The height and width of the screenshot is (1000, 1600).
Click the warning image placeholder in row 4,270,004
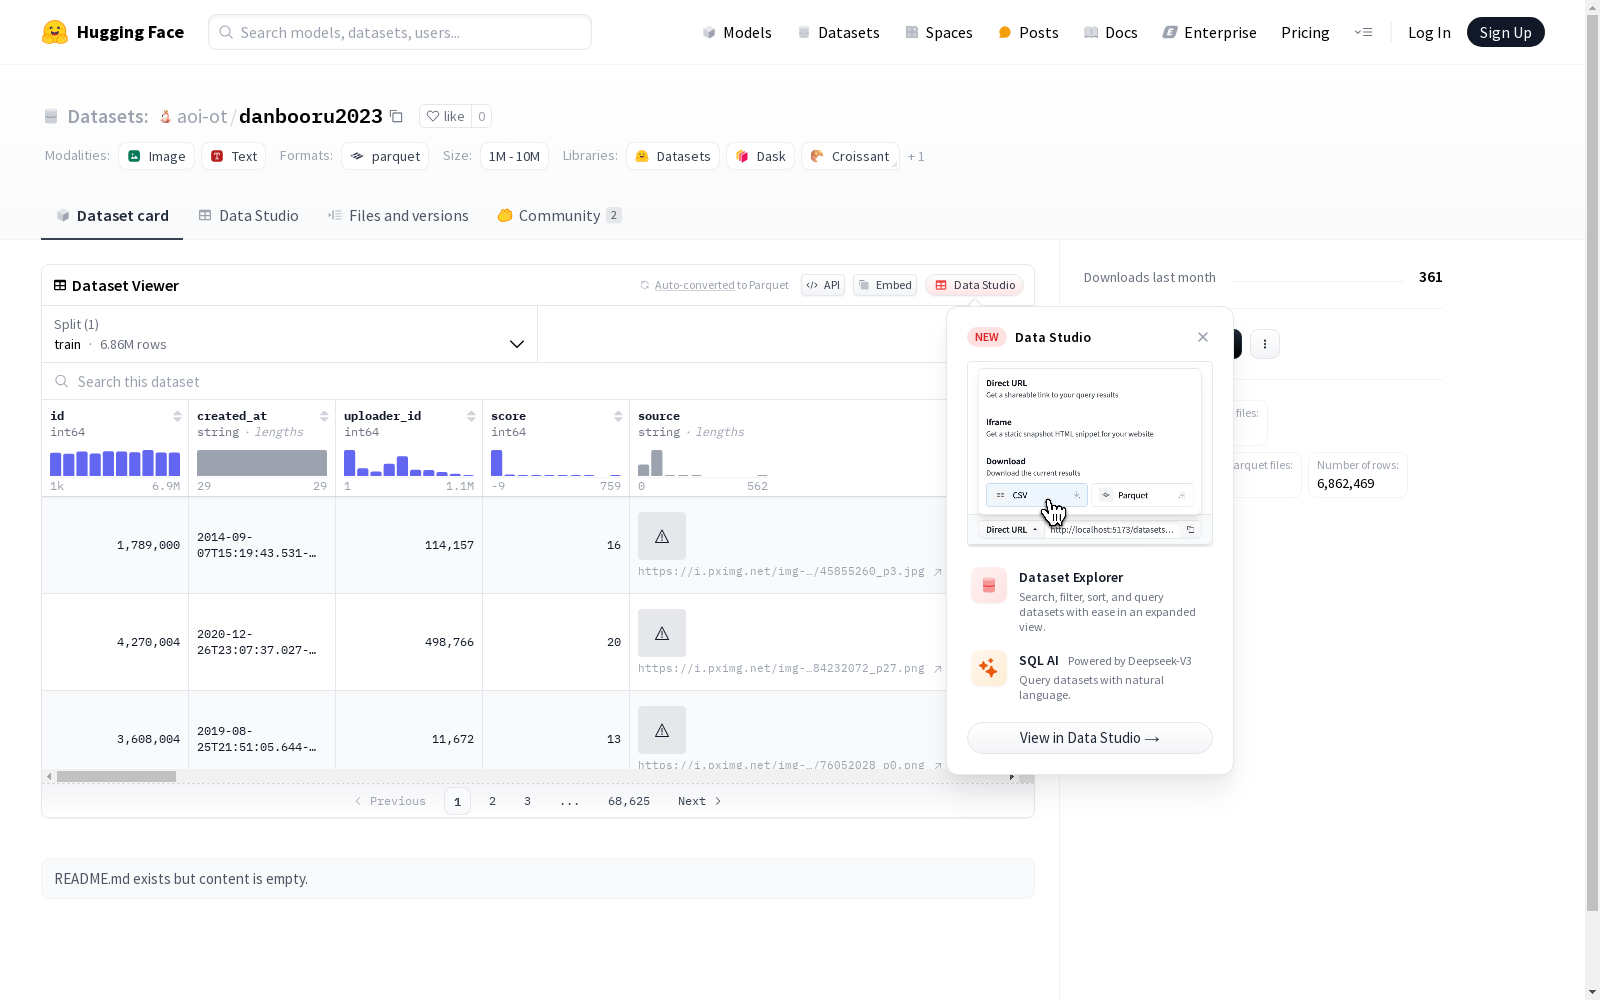tap(662, 633)
